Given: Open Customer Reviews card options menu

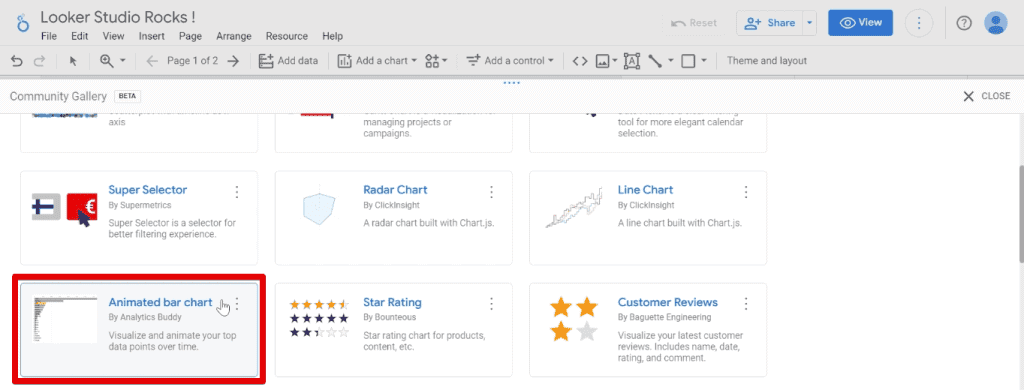Looking at the screenshot, I should tap(746, 304).
